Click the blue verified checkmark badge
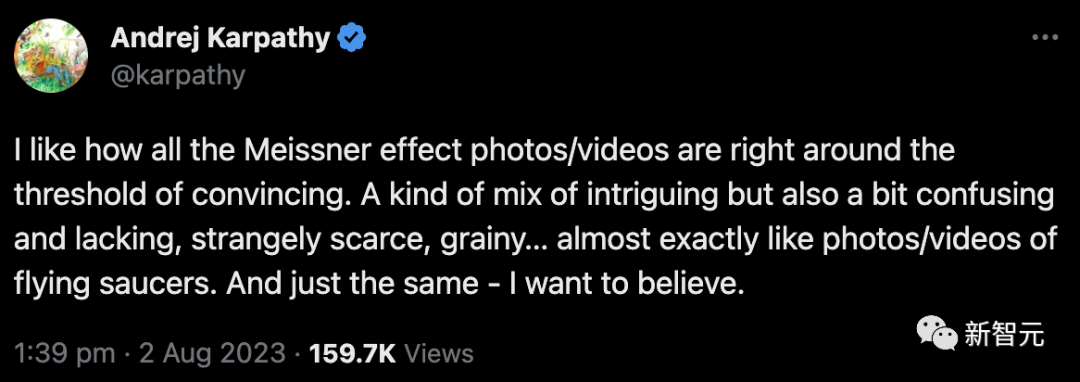This screenshot has height=382, width=1080. pyautogui.click(x=351, y=39)
